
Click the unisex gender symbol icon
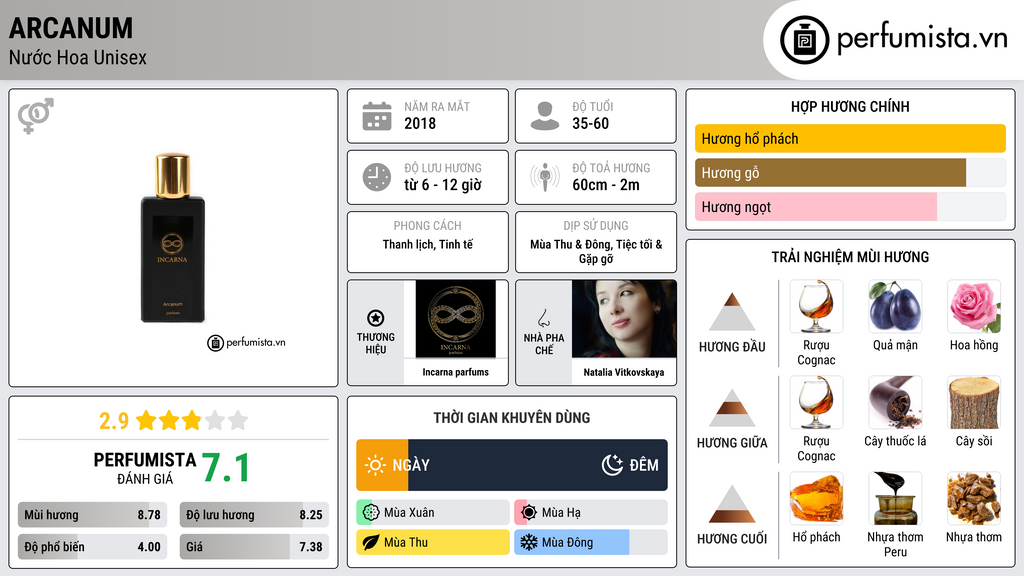[x=36, y=116]
